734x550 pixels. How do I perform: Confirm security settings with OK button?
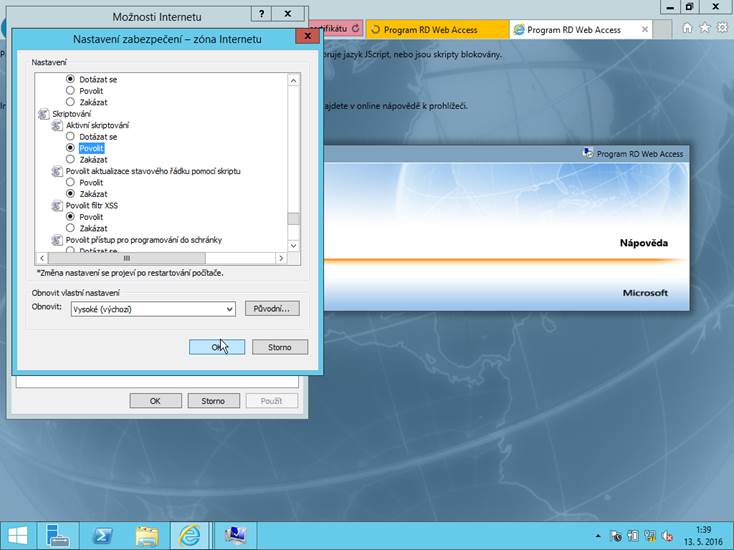point(217,347)
